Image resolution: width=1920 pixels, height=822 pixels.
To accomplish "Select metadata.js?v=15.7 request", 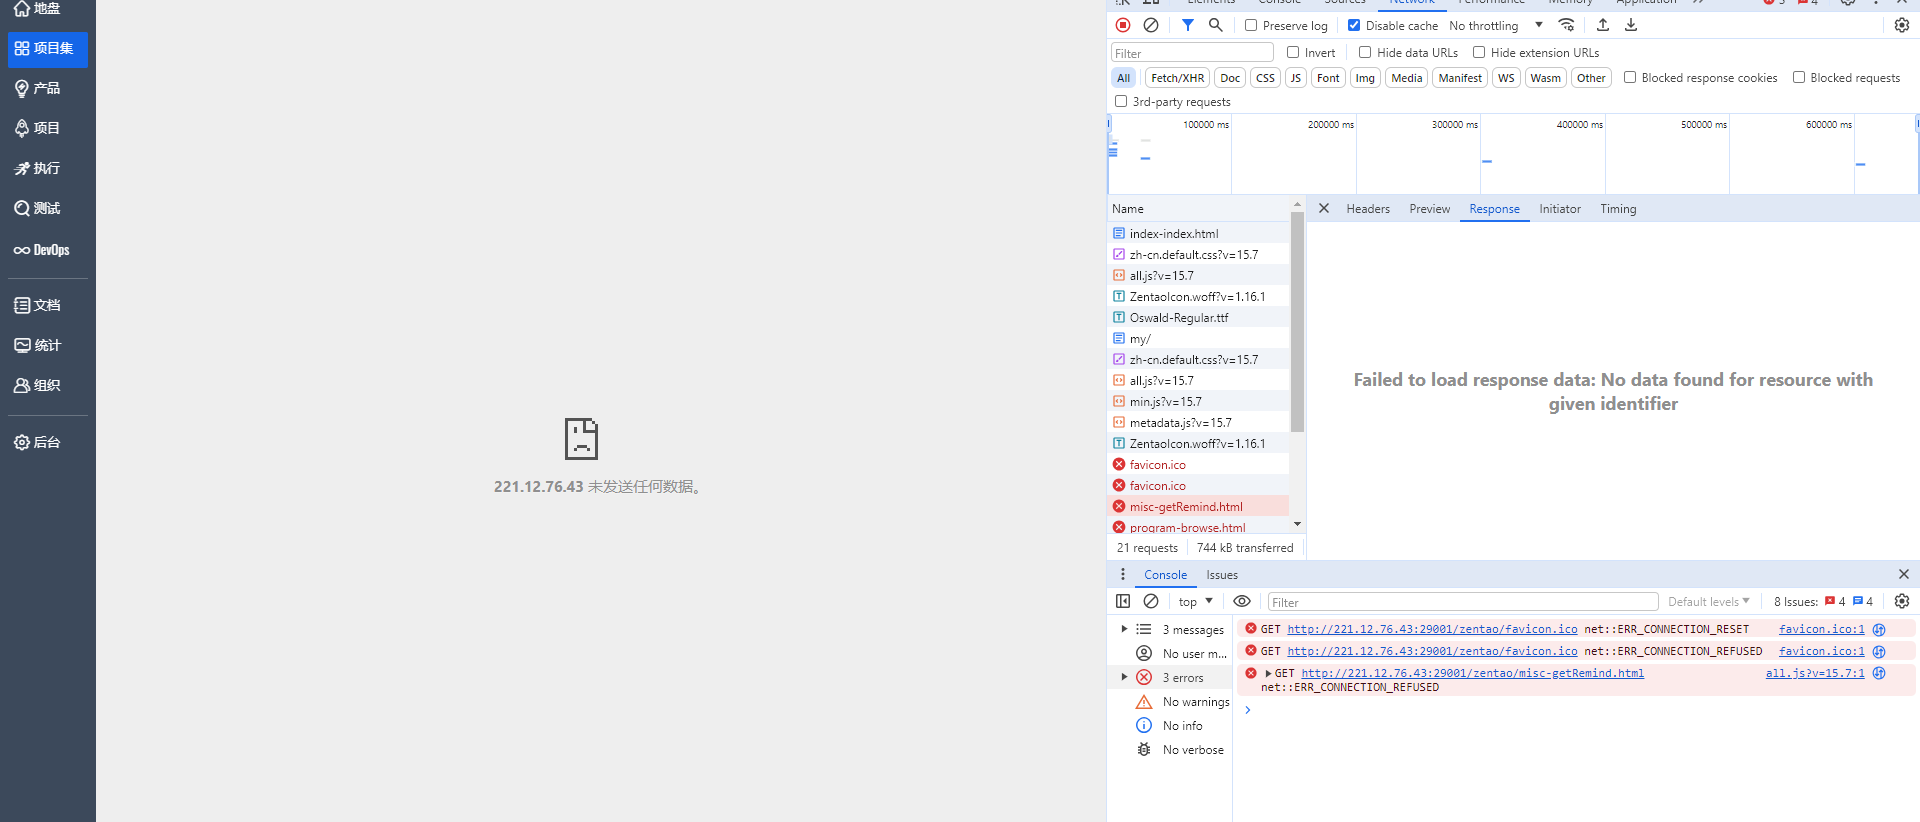I will 1199,423.
